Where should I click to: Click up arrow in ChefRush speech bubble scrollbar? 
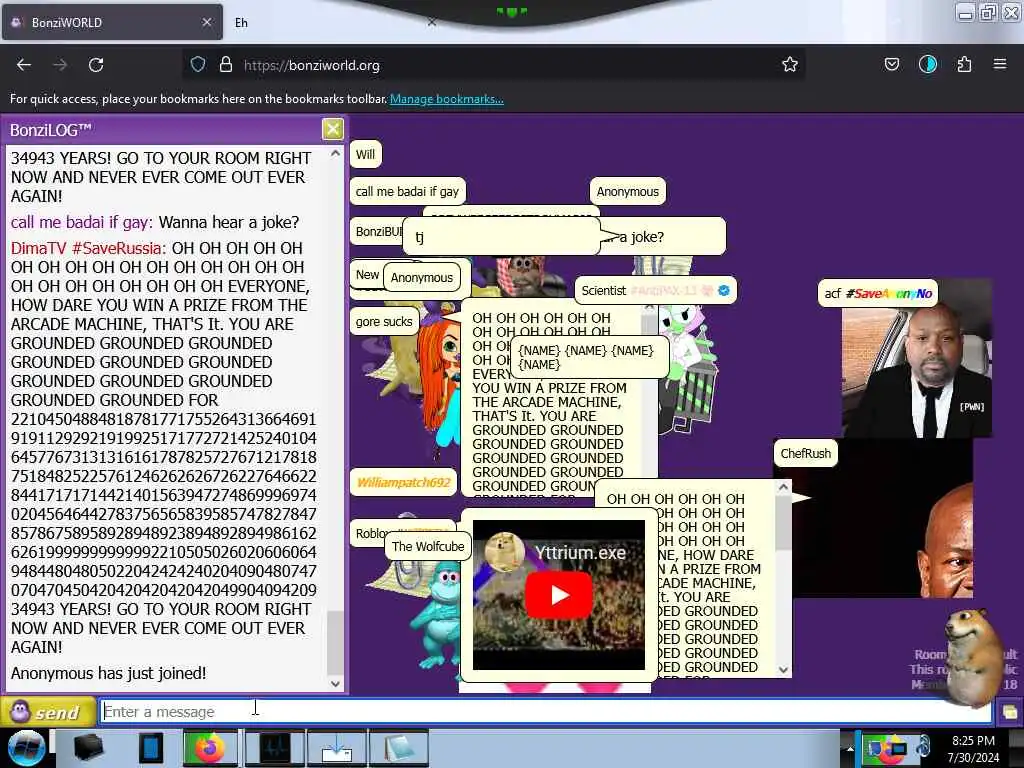[784, 487]
